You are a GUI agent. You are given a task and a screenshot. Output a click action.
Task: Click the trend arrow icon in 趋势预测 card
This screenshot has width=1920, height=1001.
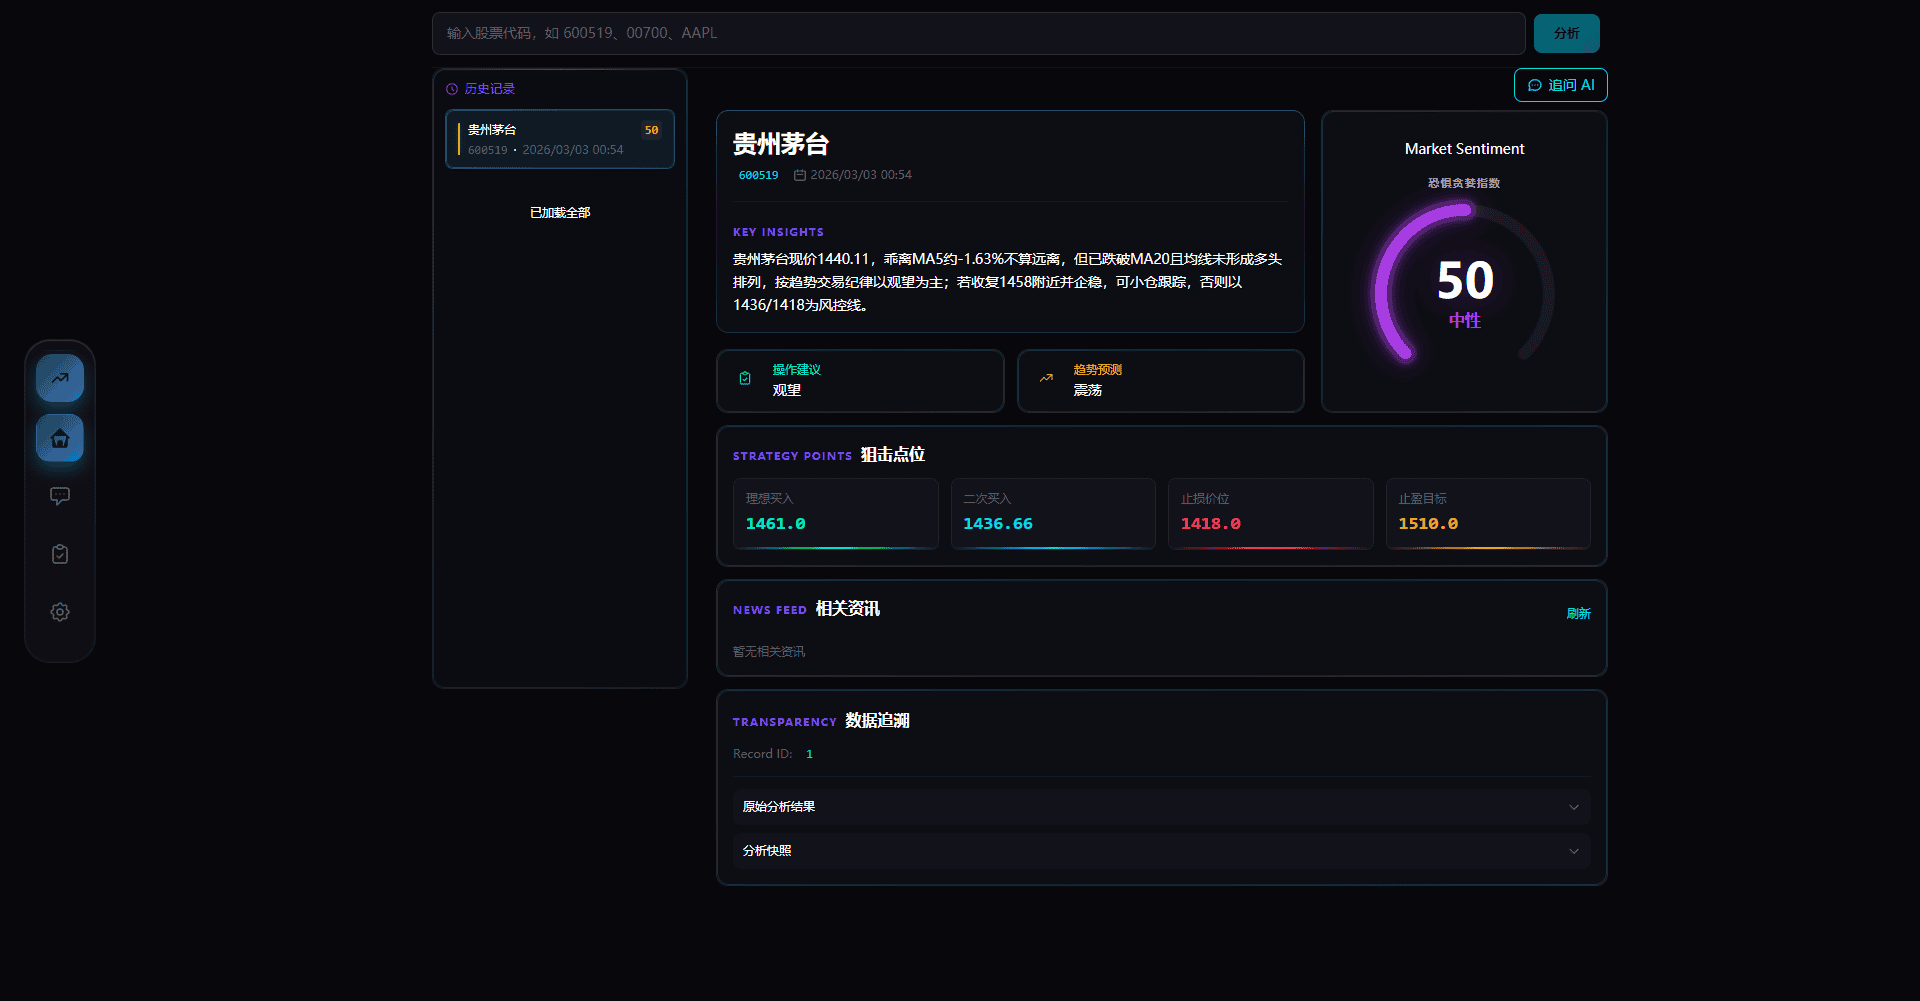[x=1046, y=379]
